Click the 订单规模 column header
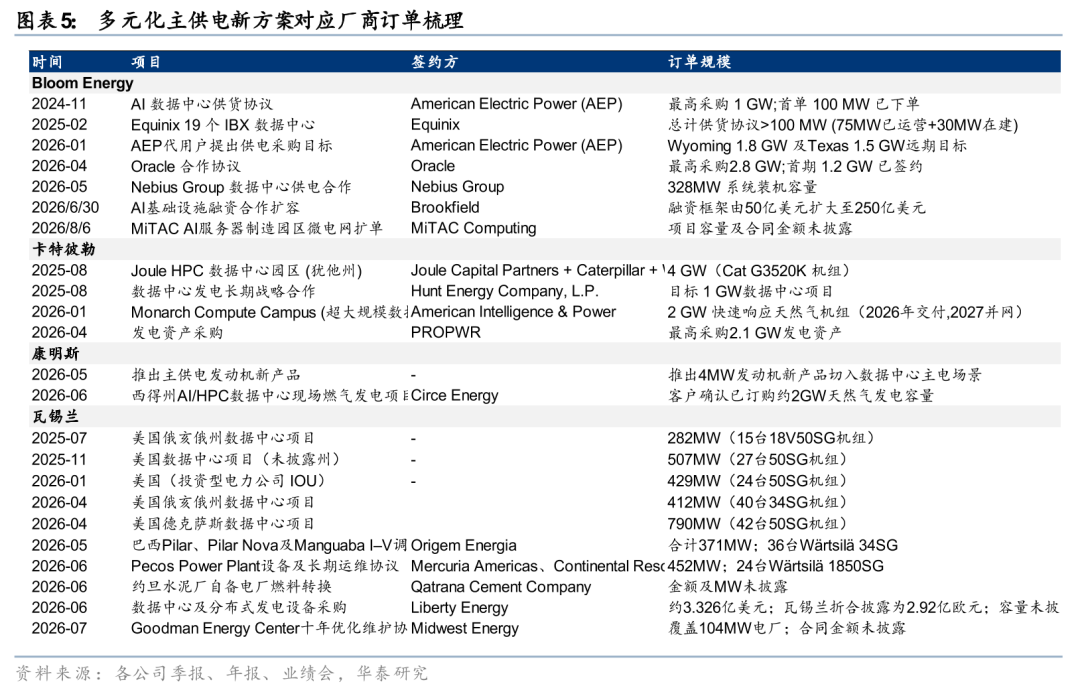This screenshot has height=690, width=1080. point(699,62)
